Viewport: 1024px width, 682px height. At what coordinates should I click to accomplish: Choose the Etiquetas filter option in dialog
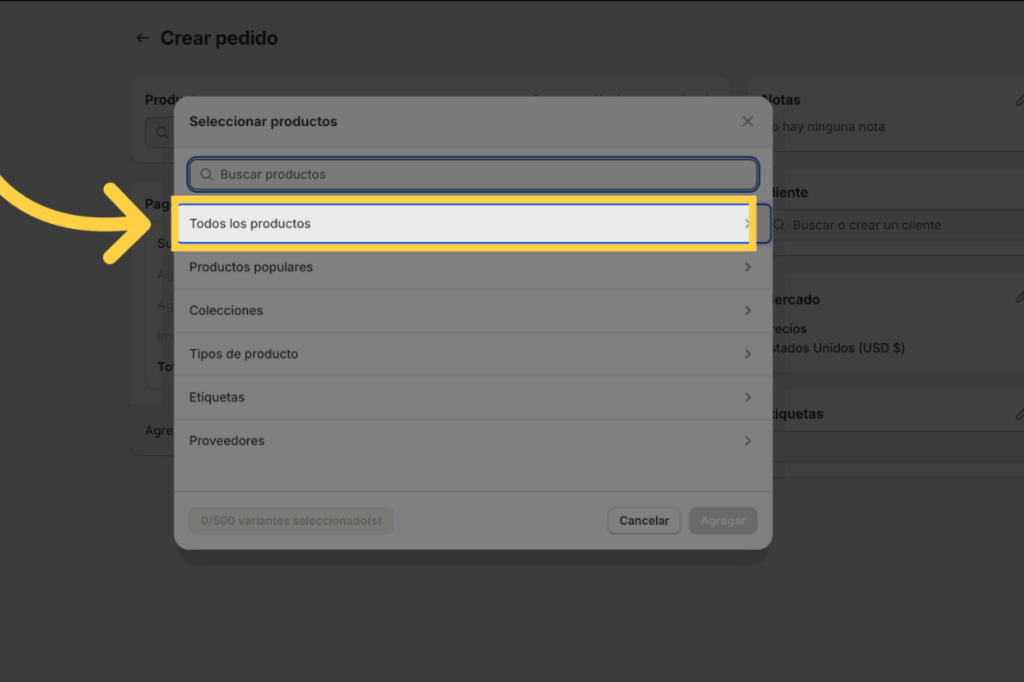coord(217,397)
